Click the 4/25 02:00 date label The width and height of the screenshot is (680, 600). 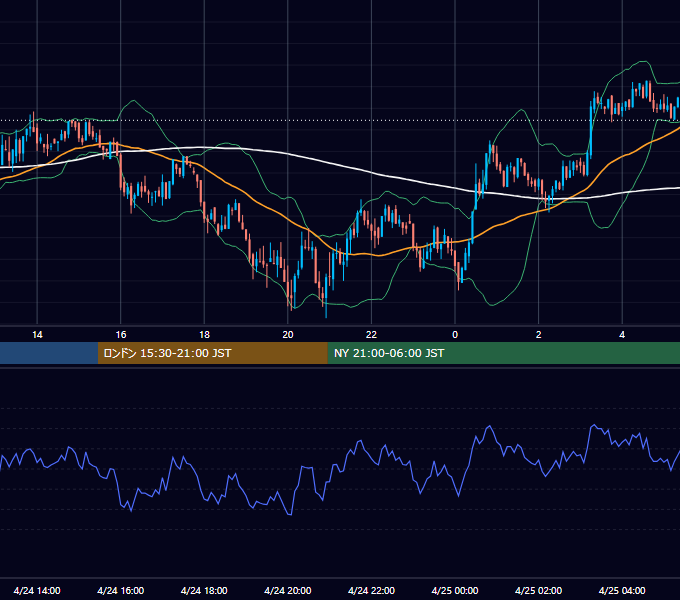coord(538,590)
